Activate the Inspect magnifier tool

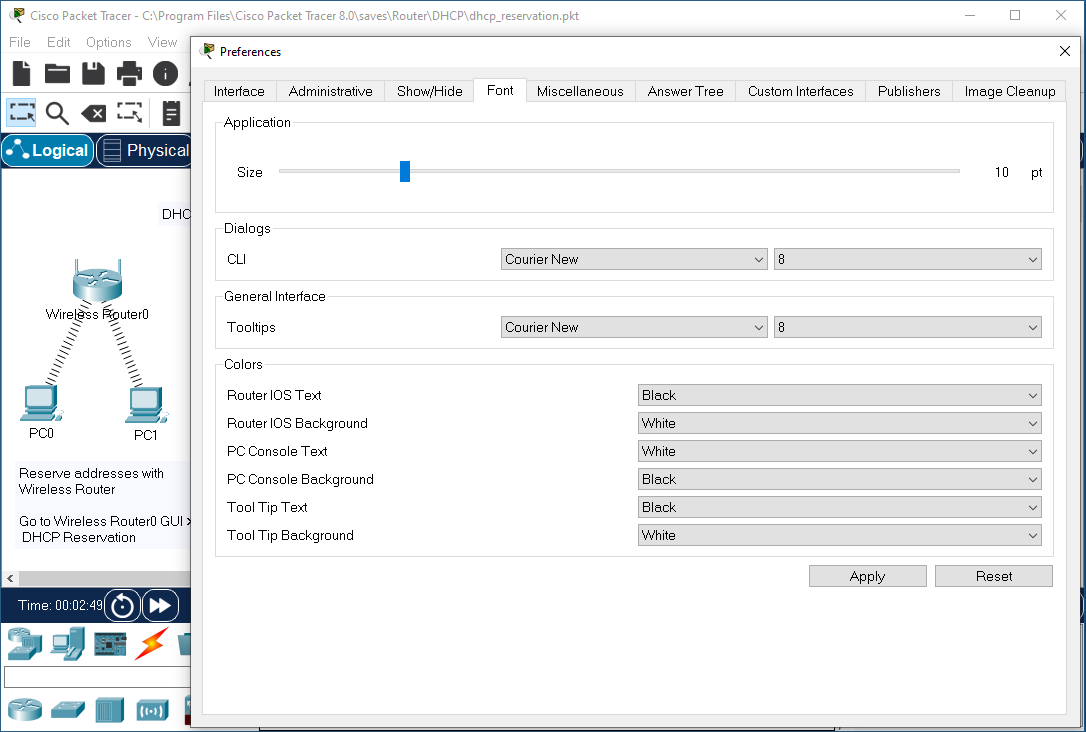pos(57,113)
